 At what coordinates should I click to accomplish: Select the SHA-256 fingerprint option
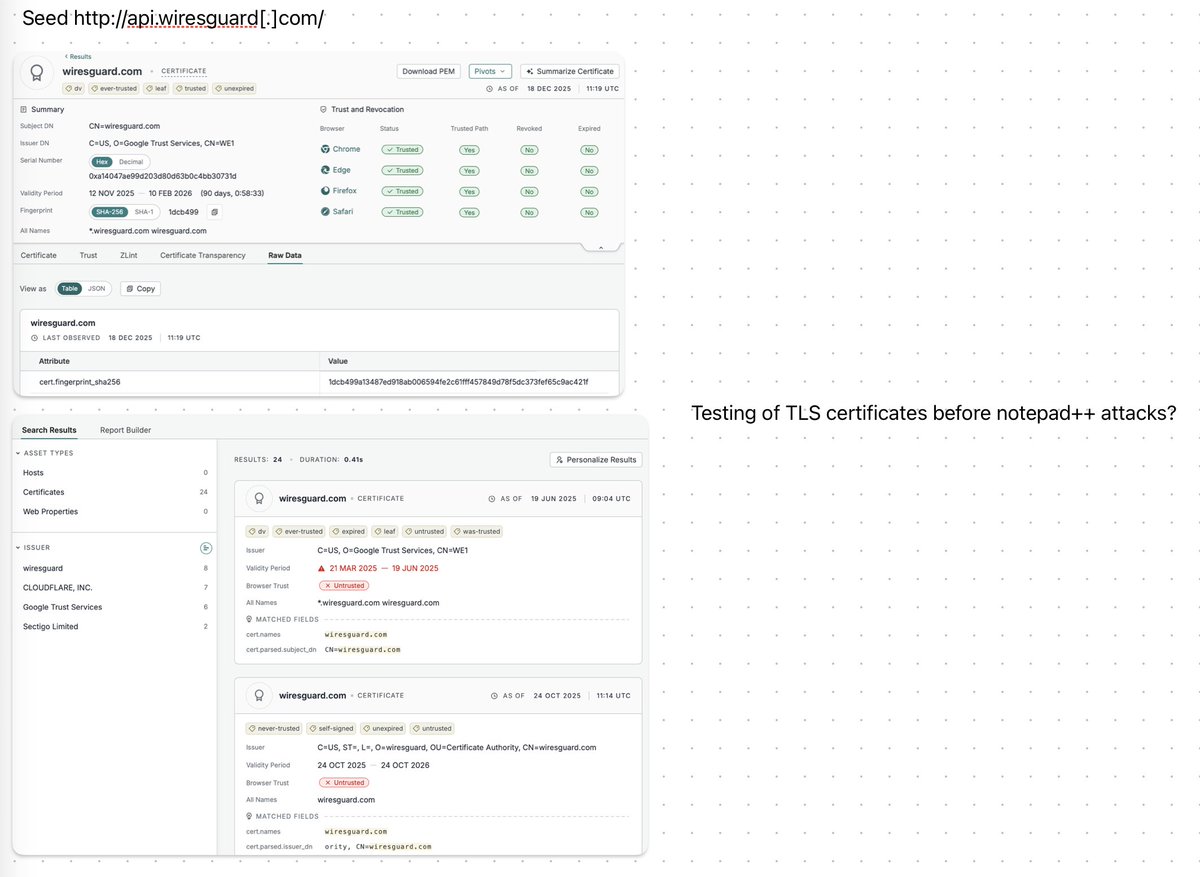(109, 212)
